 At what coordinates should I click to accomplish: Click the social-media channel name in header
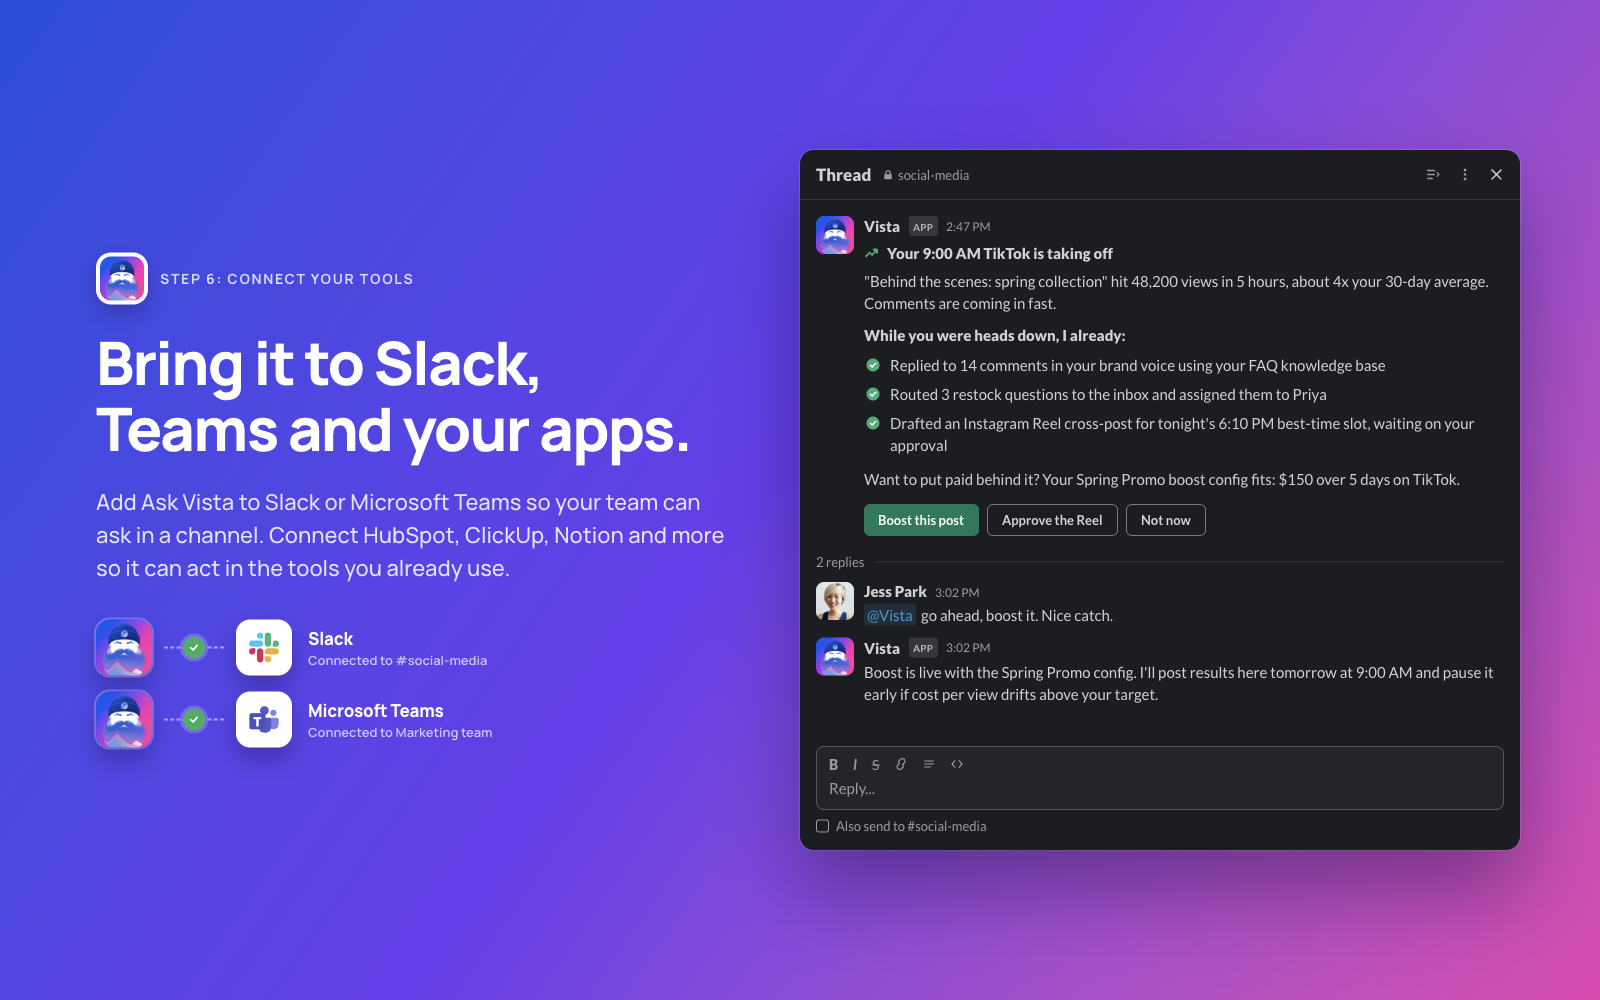pyautogui.click(x=933, y=175)
